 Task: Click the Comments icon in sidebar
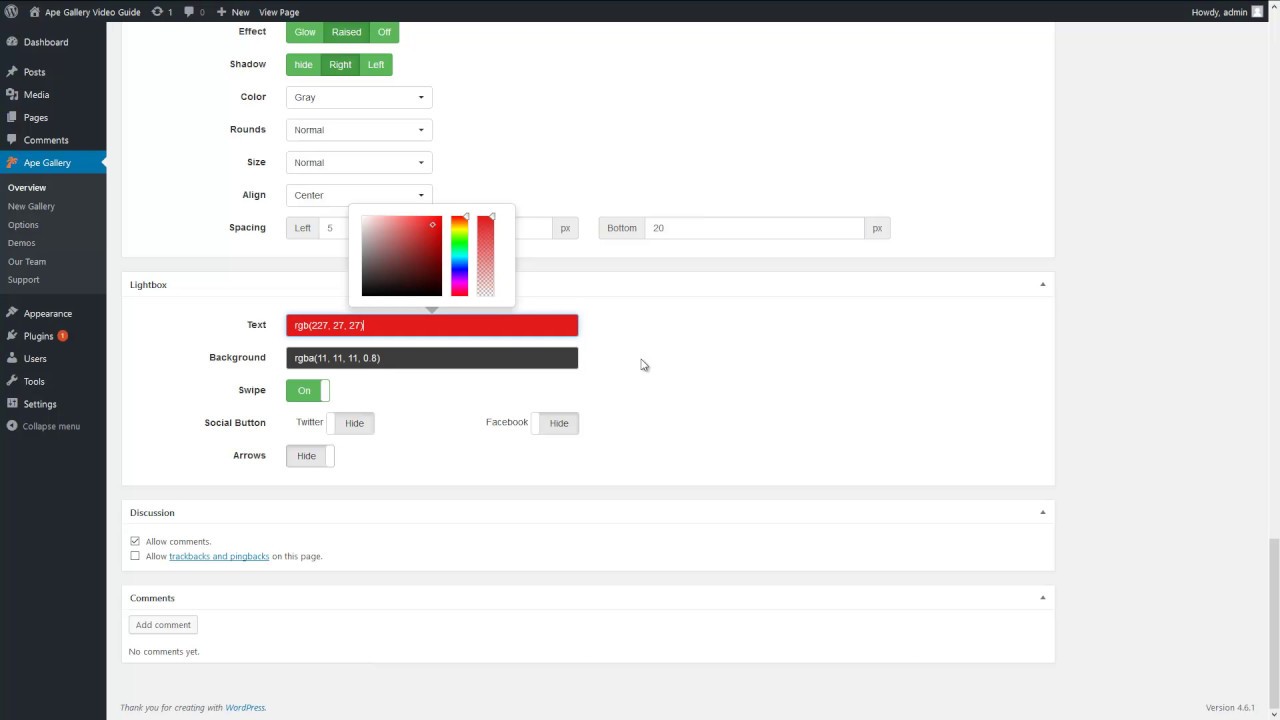point(12,140)
